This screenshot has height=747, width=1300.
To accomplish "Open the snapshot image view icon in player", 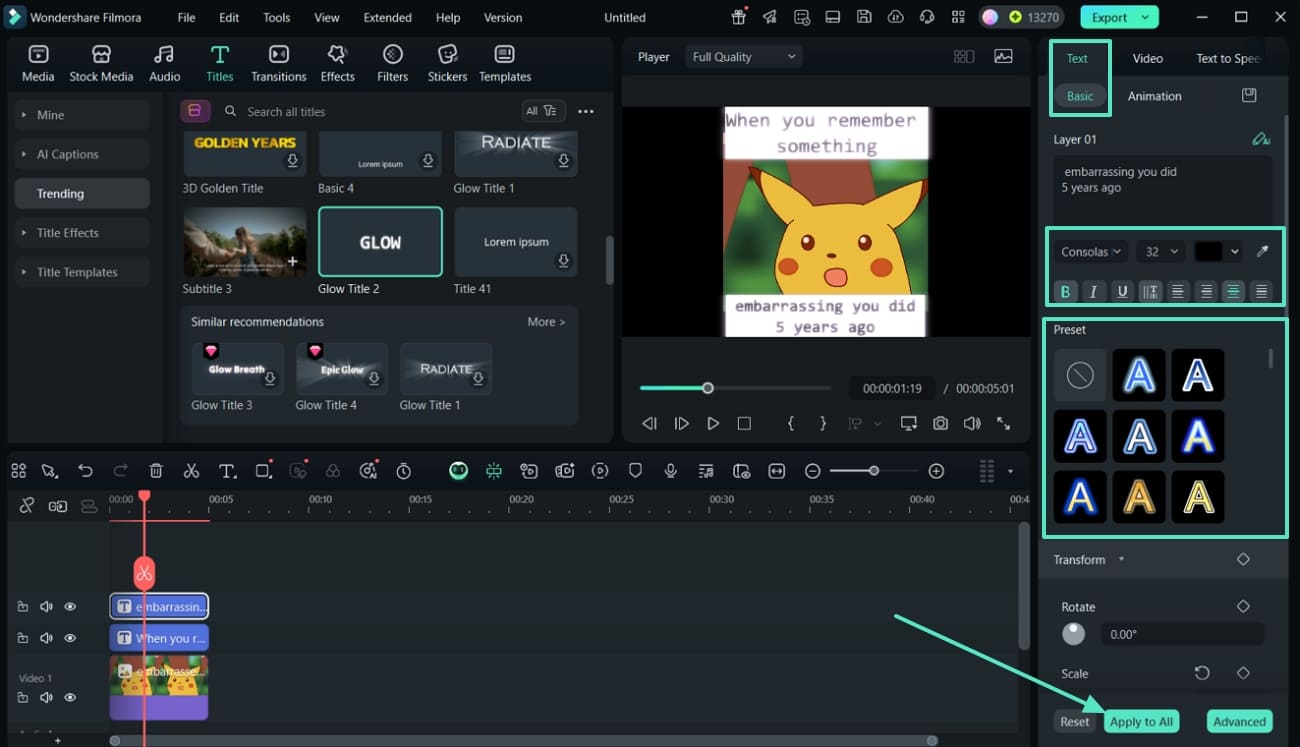I will pyautogui.click(x=1003, y=57).
